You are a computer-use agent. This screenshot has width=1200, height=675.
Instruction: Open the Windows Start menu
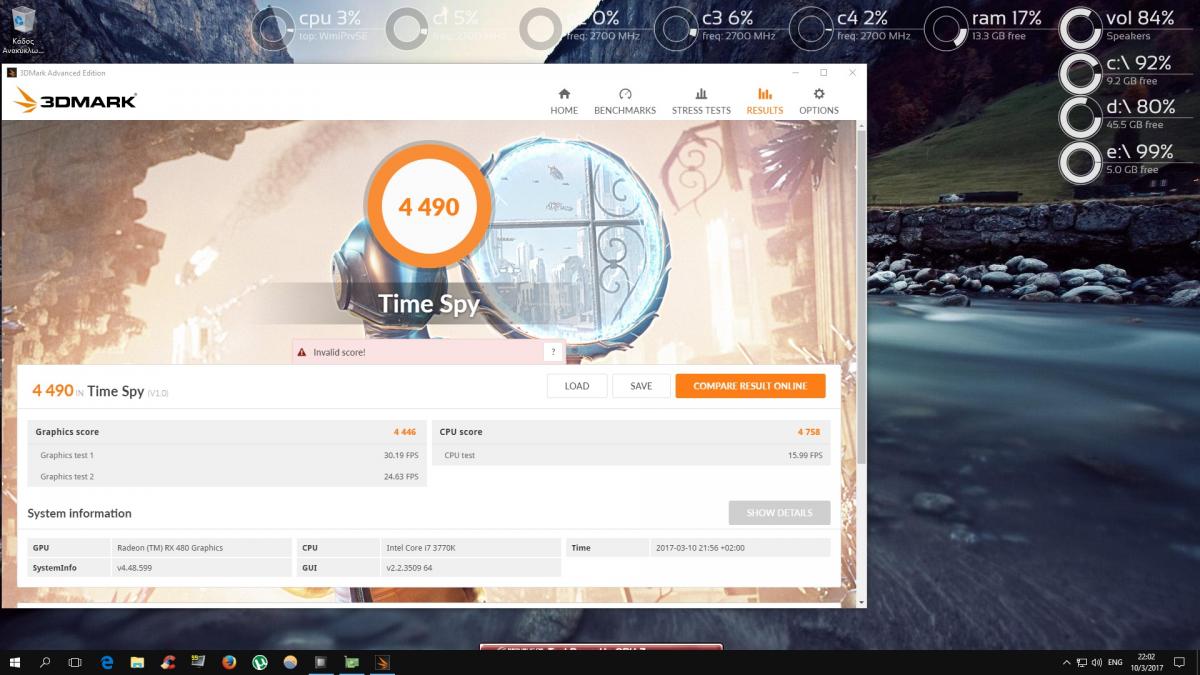[15, 662]
